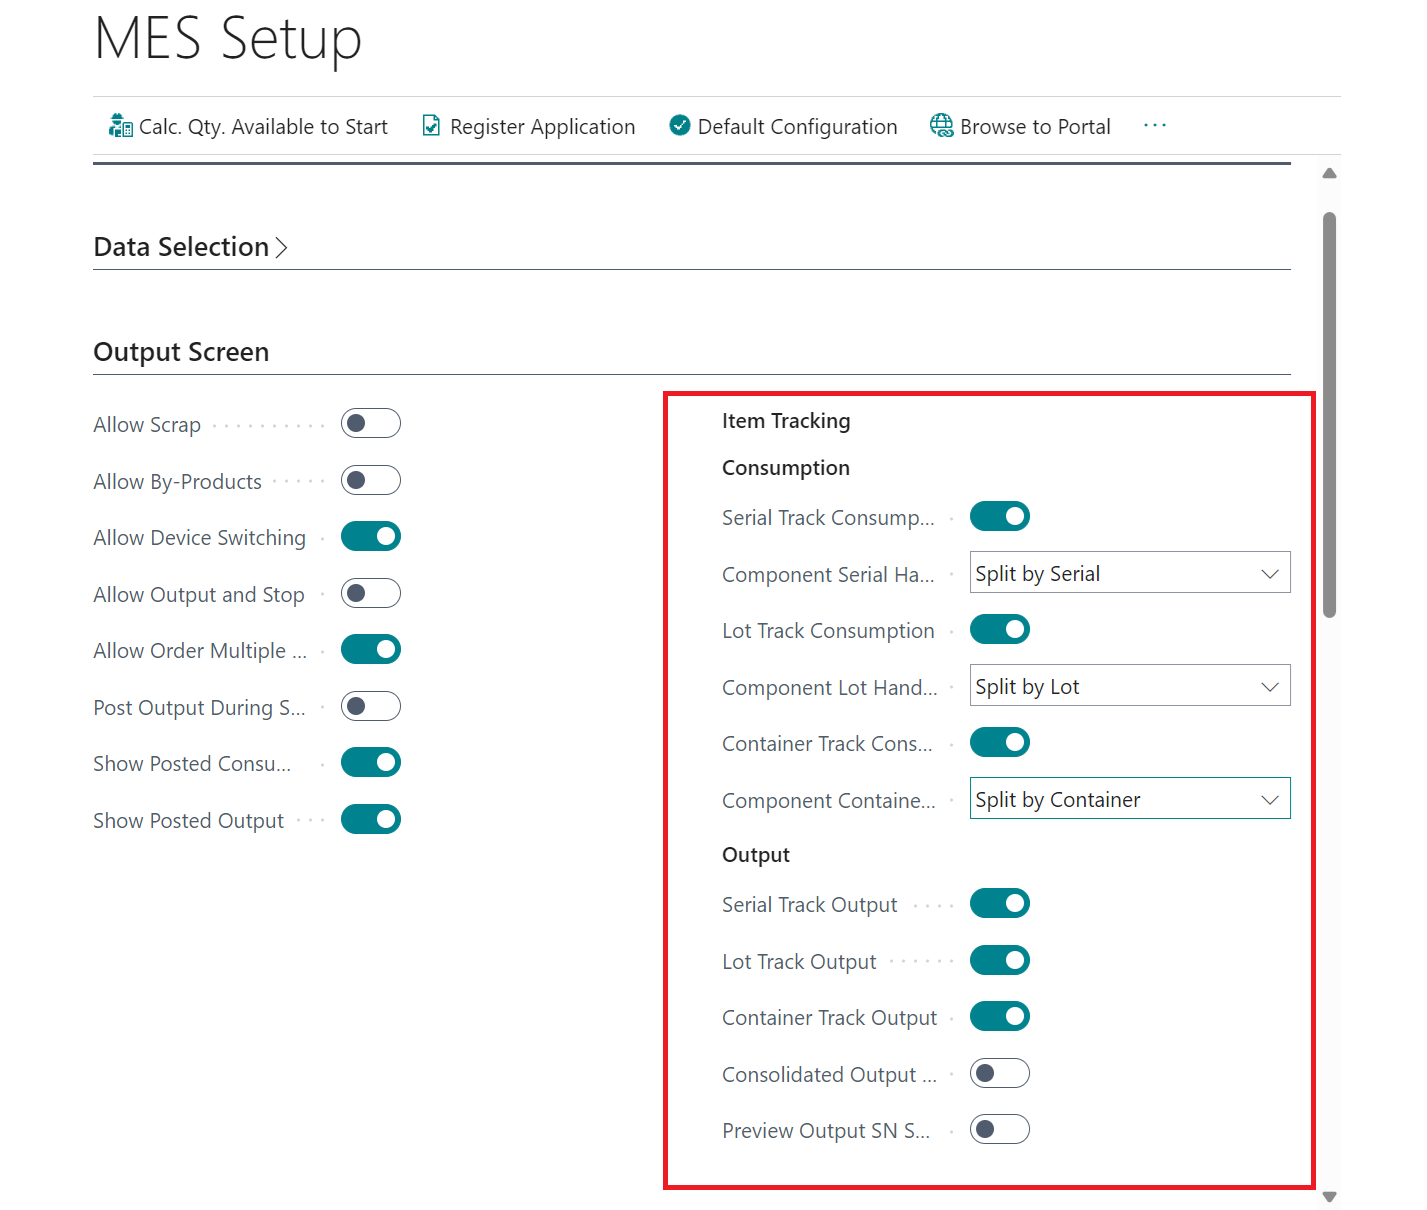Click the scrollbar down arrow icon
Viewport: 1427px width, 1210px height.
coord(1329,1196)
